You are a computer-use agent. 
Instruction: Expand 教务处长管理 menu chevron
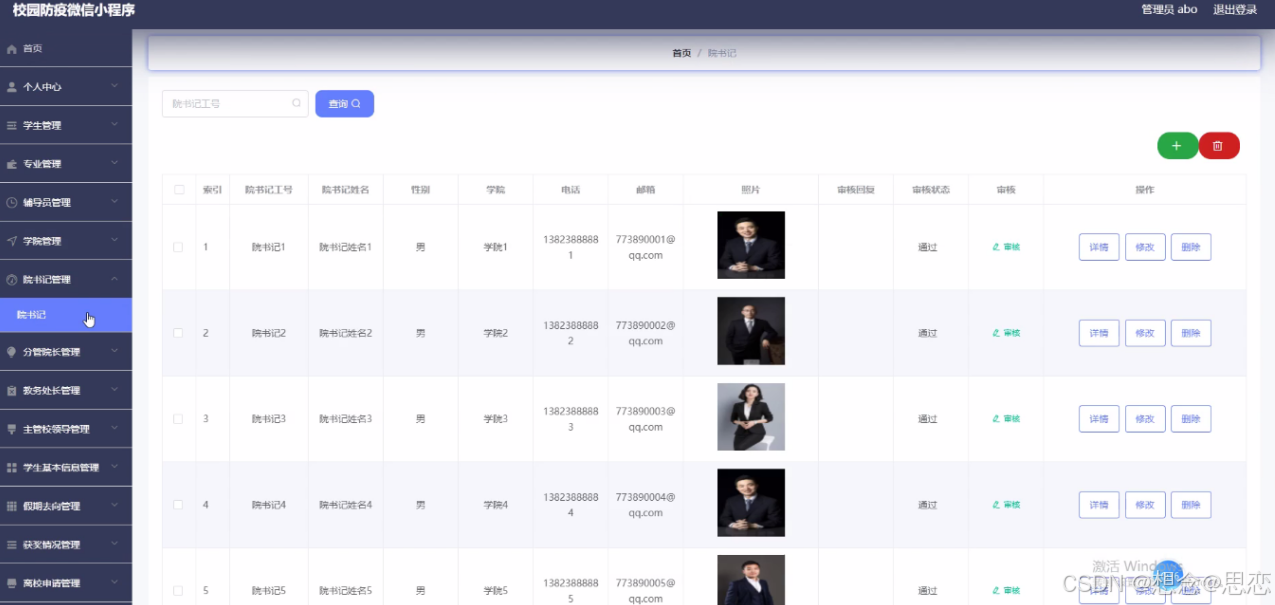tap(114, 391)
